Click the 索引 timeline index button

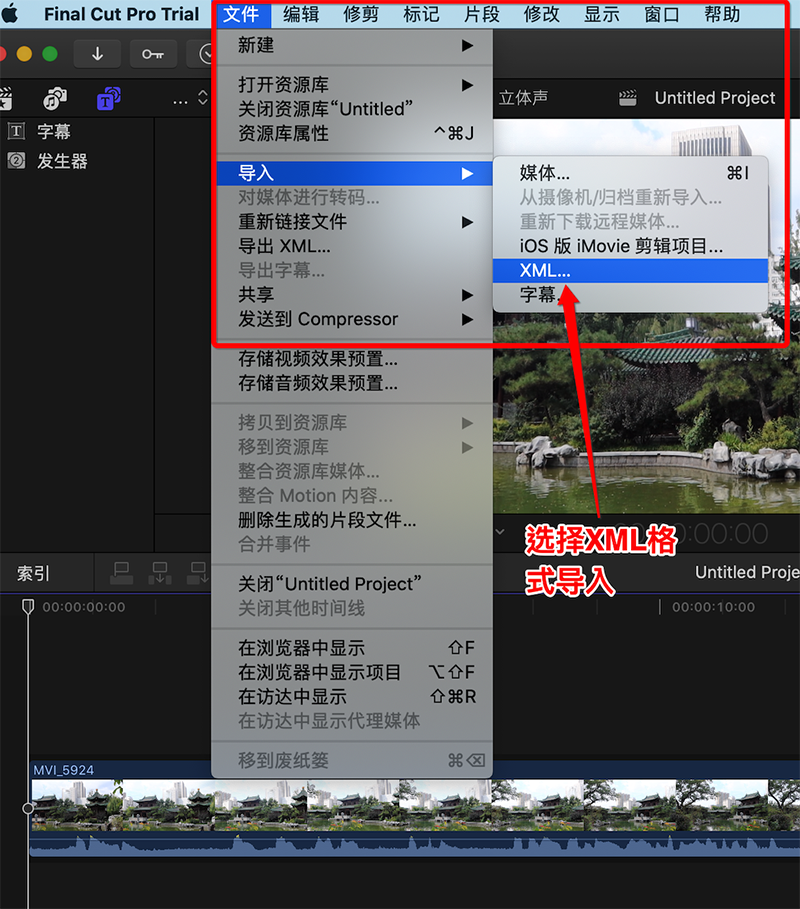coord(33,574)
